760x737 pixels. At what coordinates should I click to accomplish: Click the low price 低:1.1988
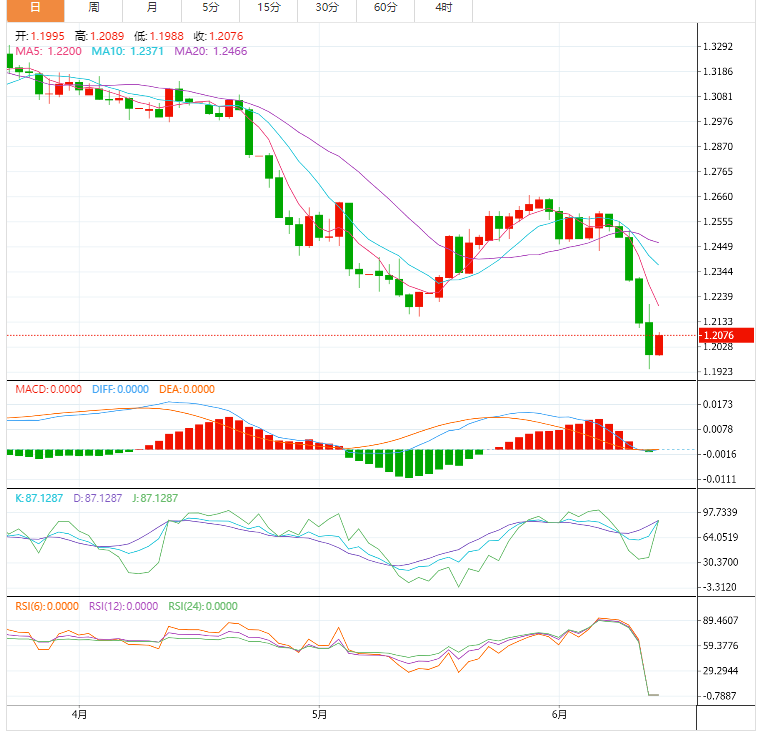tap(159, 36)
